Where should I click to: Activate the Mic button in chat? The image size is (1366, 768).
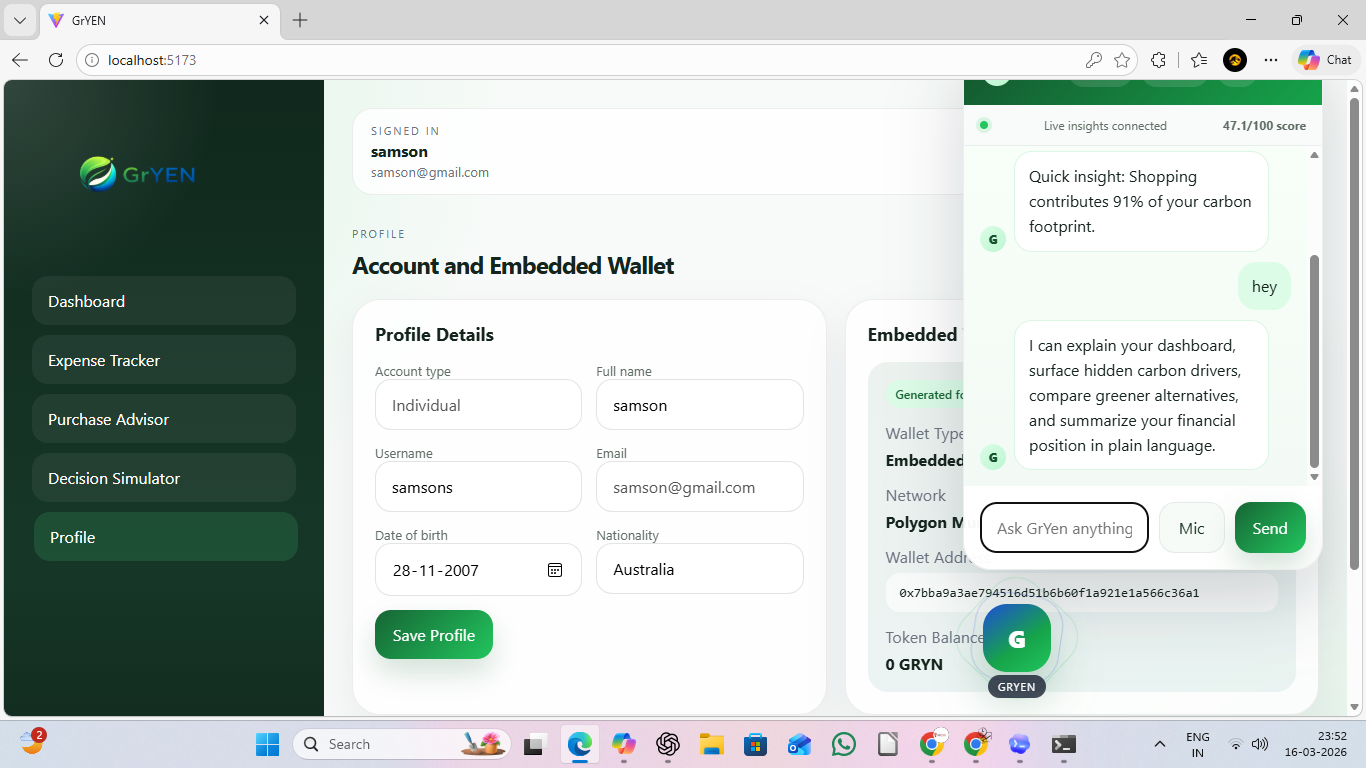coord(1192,528)
